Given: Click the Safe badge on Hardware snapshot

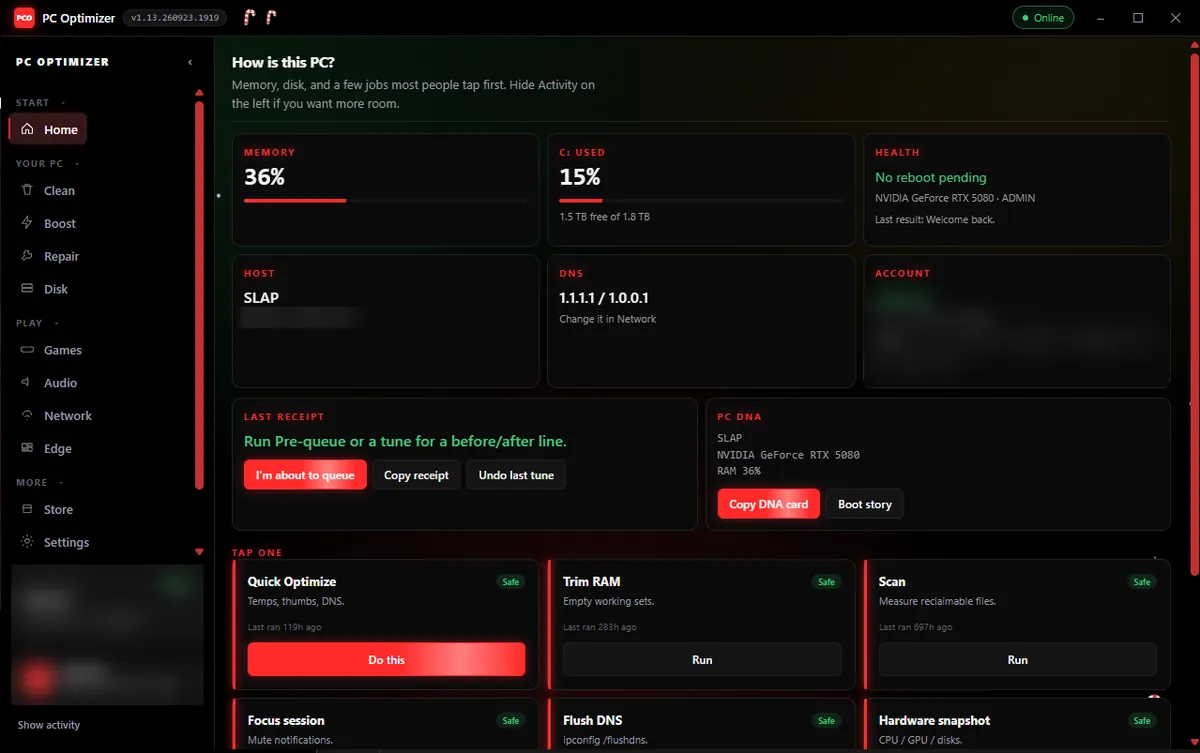Looking at the screenshot, I should click(1142, 721).
